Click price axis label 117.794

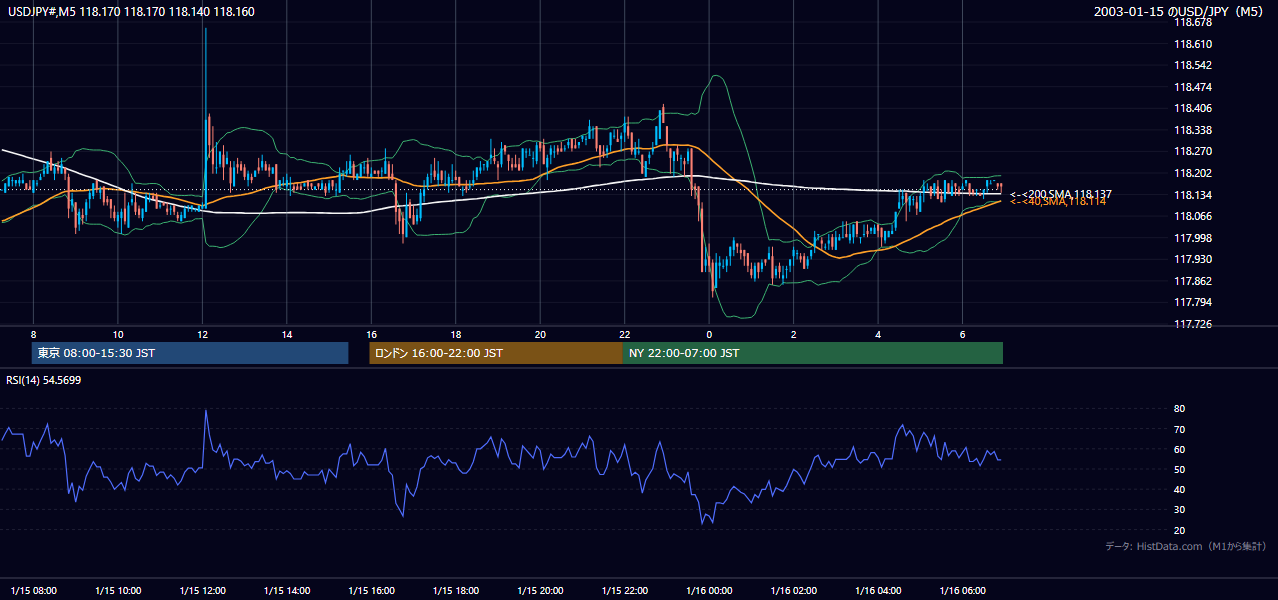coord(1192,302)
